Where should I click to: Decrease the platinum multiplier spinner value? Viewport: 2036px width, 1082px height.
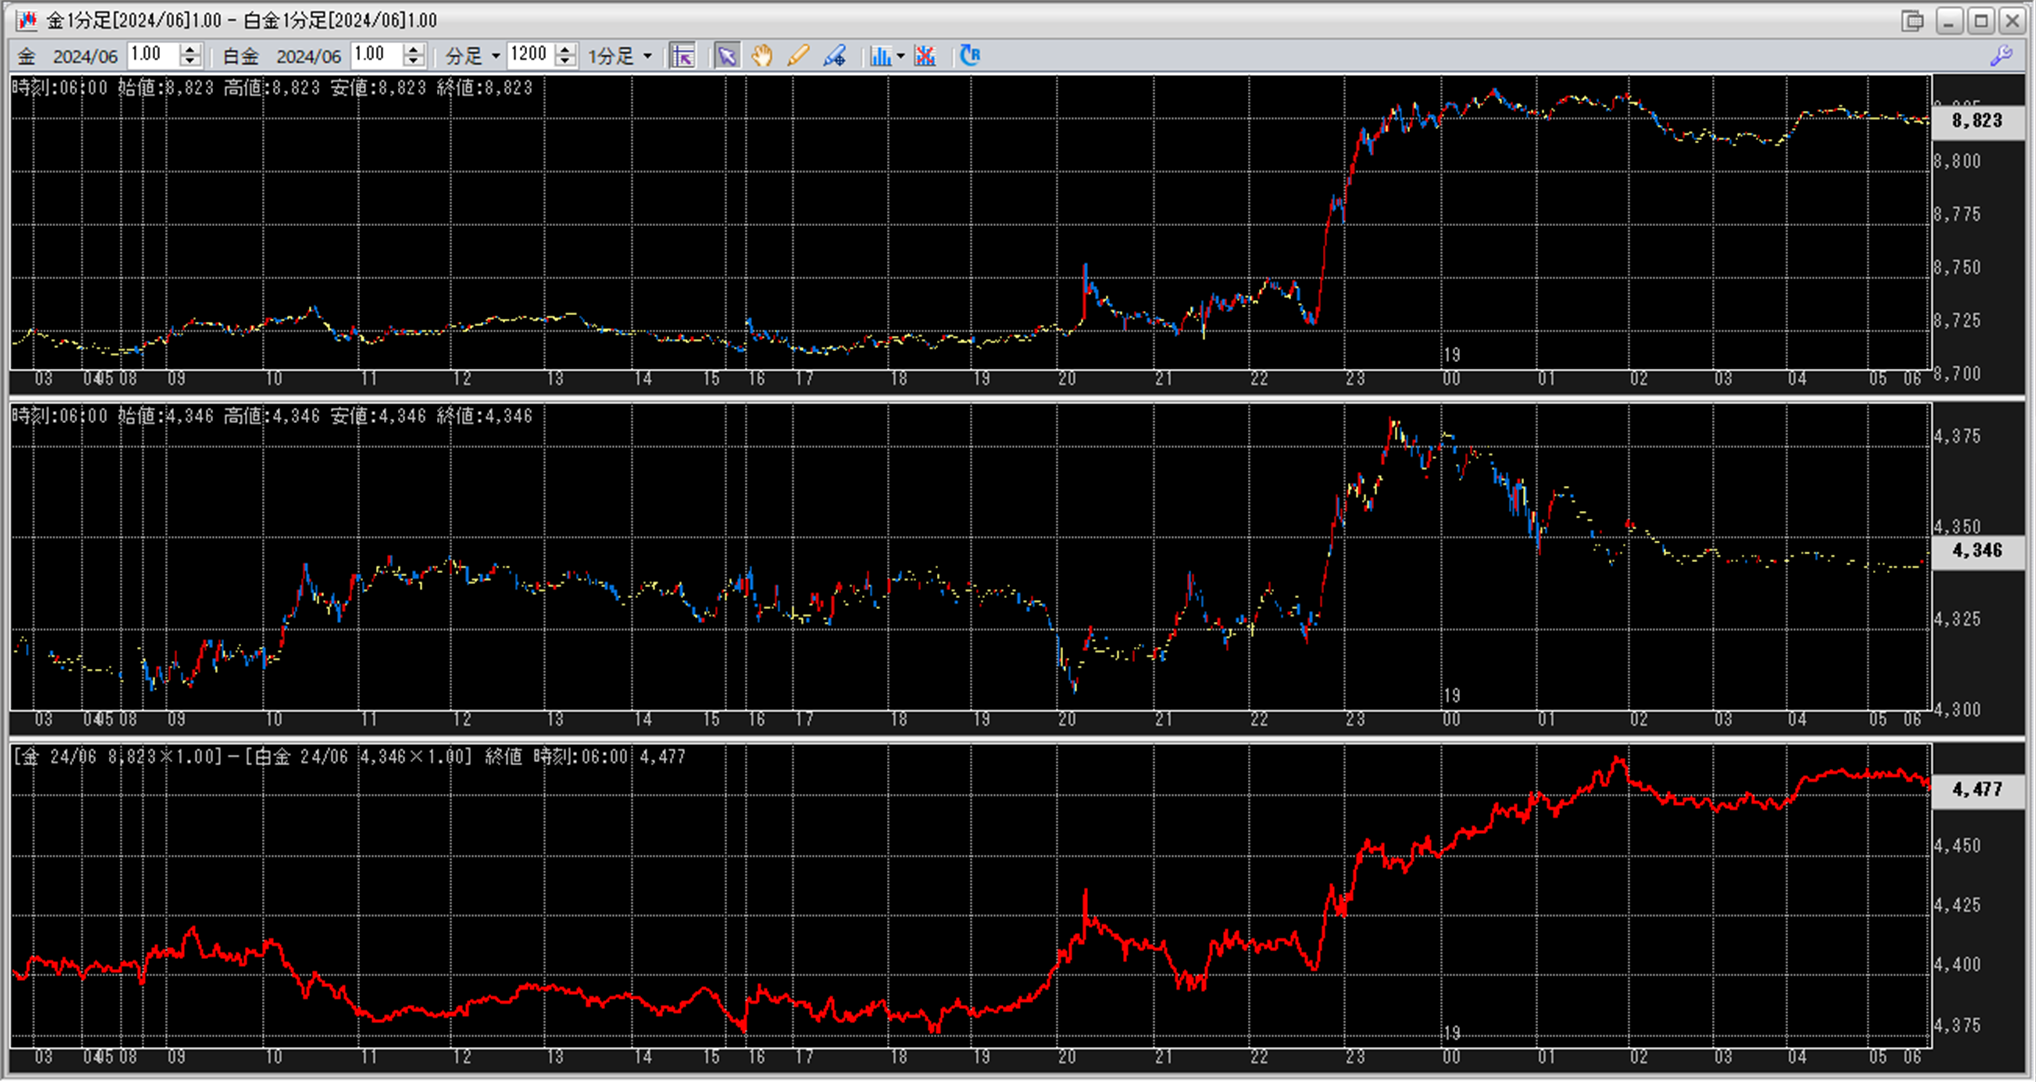[413, 62]
